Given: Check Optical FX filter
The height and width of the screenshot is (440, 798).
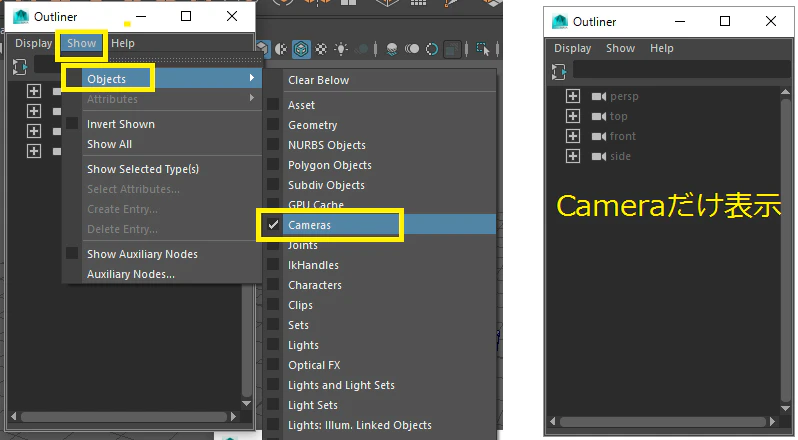Looking at the screenshot, I should point(273,364).
